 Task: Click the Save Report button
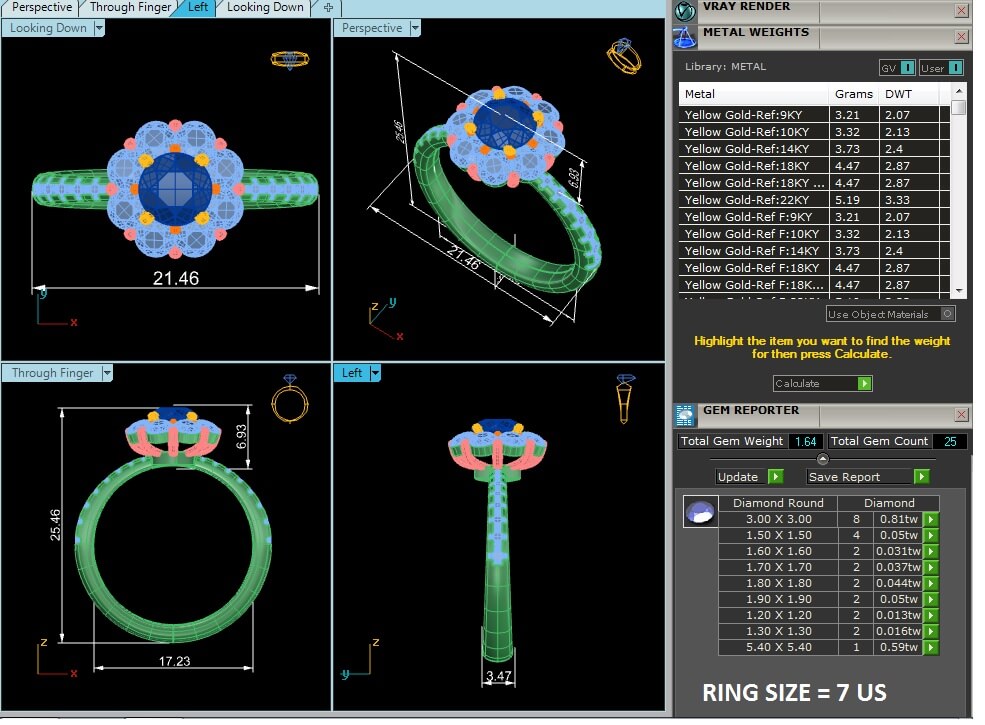(867, 477)
